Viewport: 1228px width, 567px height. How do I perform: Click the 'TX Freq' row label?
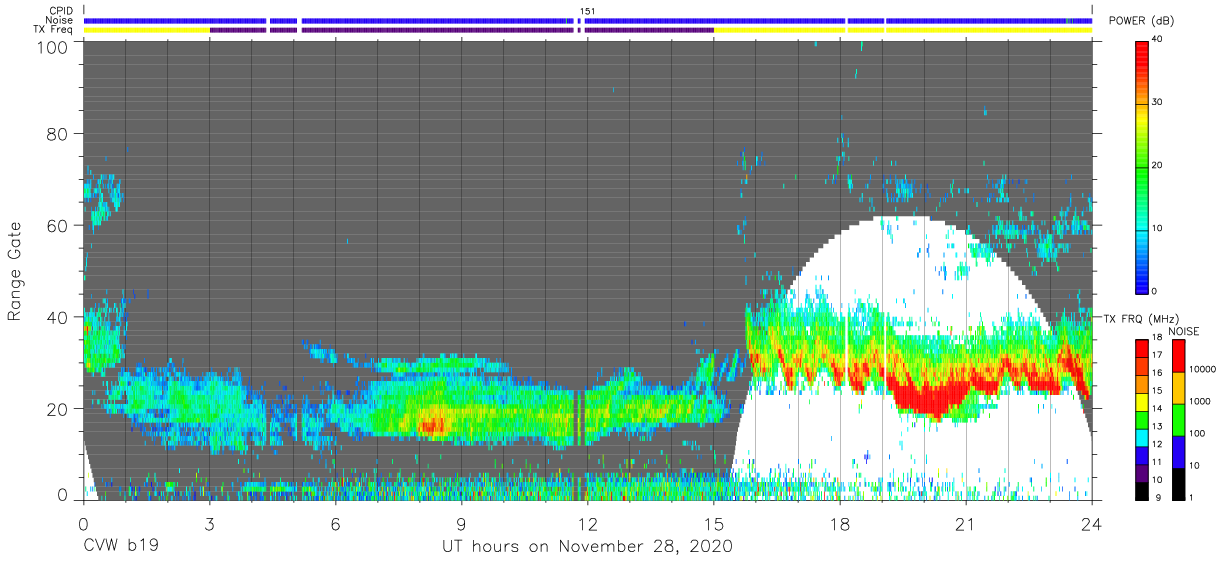click(x=53, y=30)
